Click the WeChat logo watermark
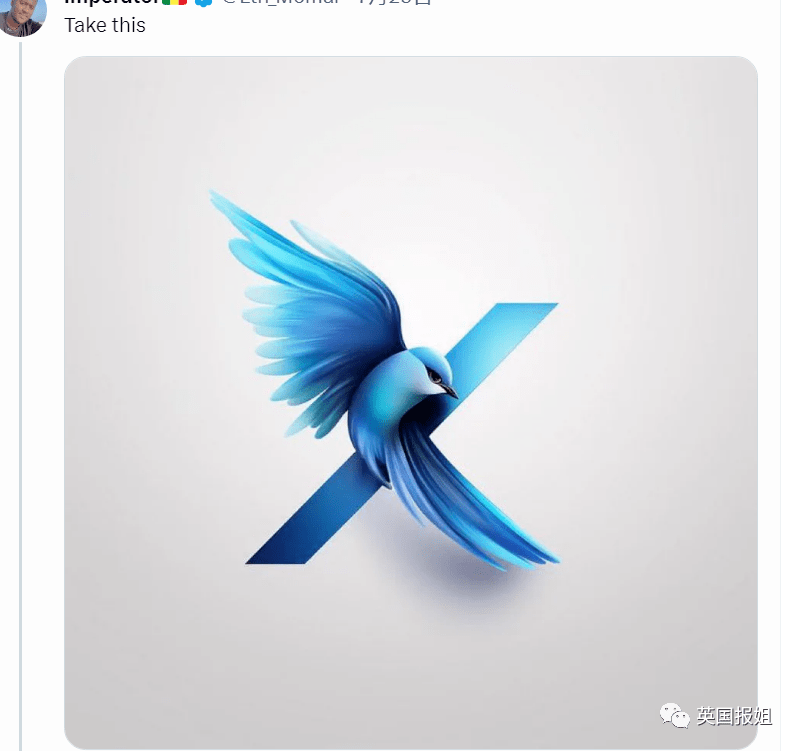The image size is (798, 751). [x=674, y=715]
